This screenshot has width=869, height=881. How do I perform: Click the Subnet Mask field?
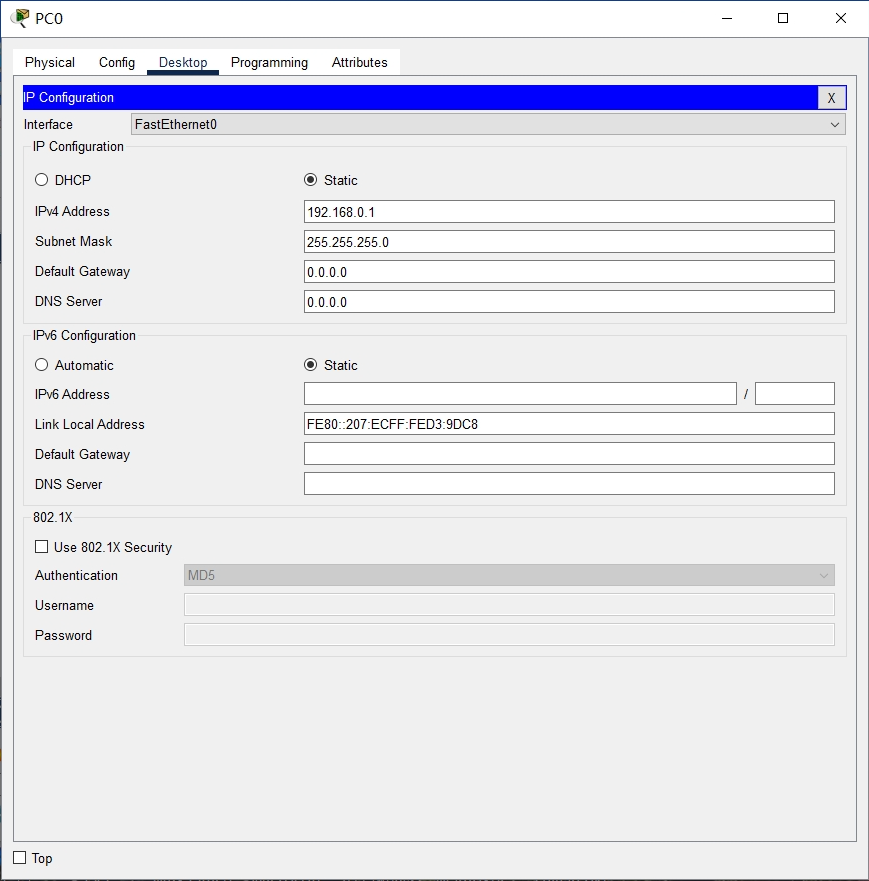coord(569,242)
